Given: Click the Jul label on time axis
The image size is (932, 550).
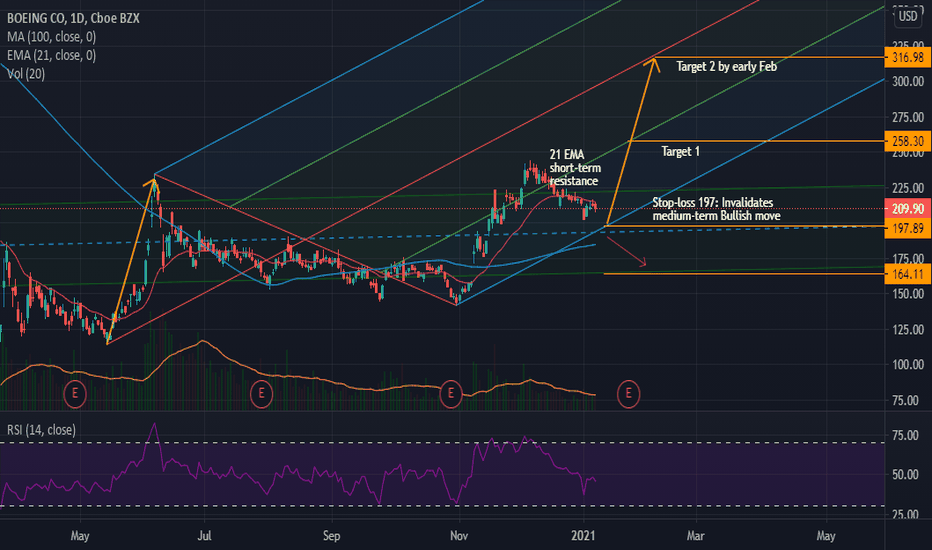Looking at the screenshot, I should [x=204, y=536].
